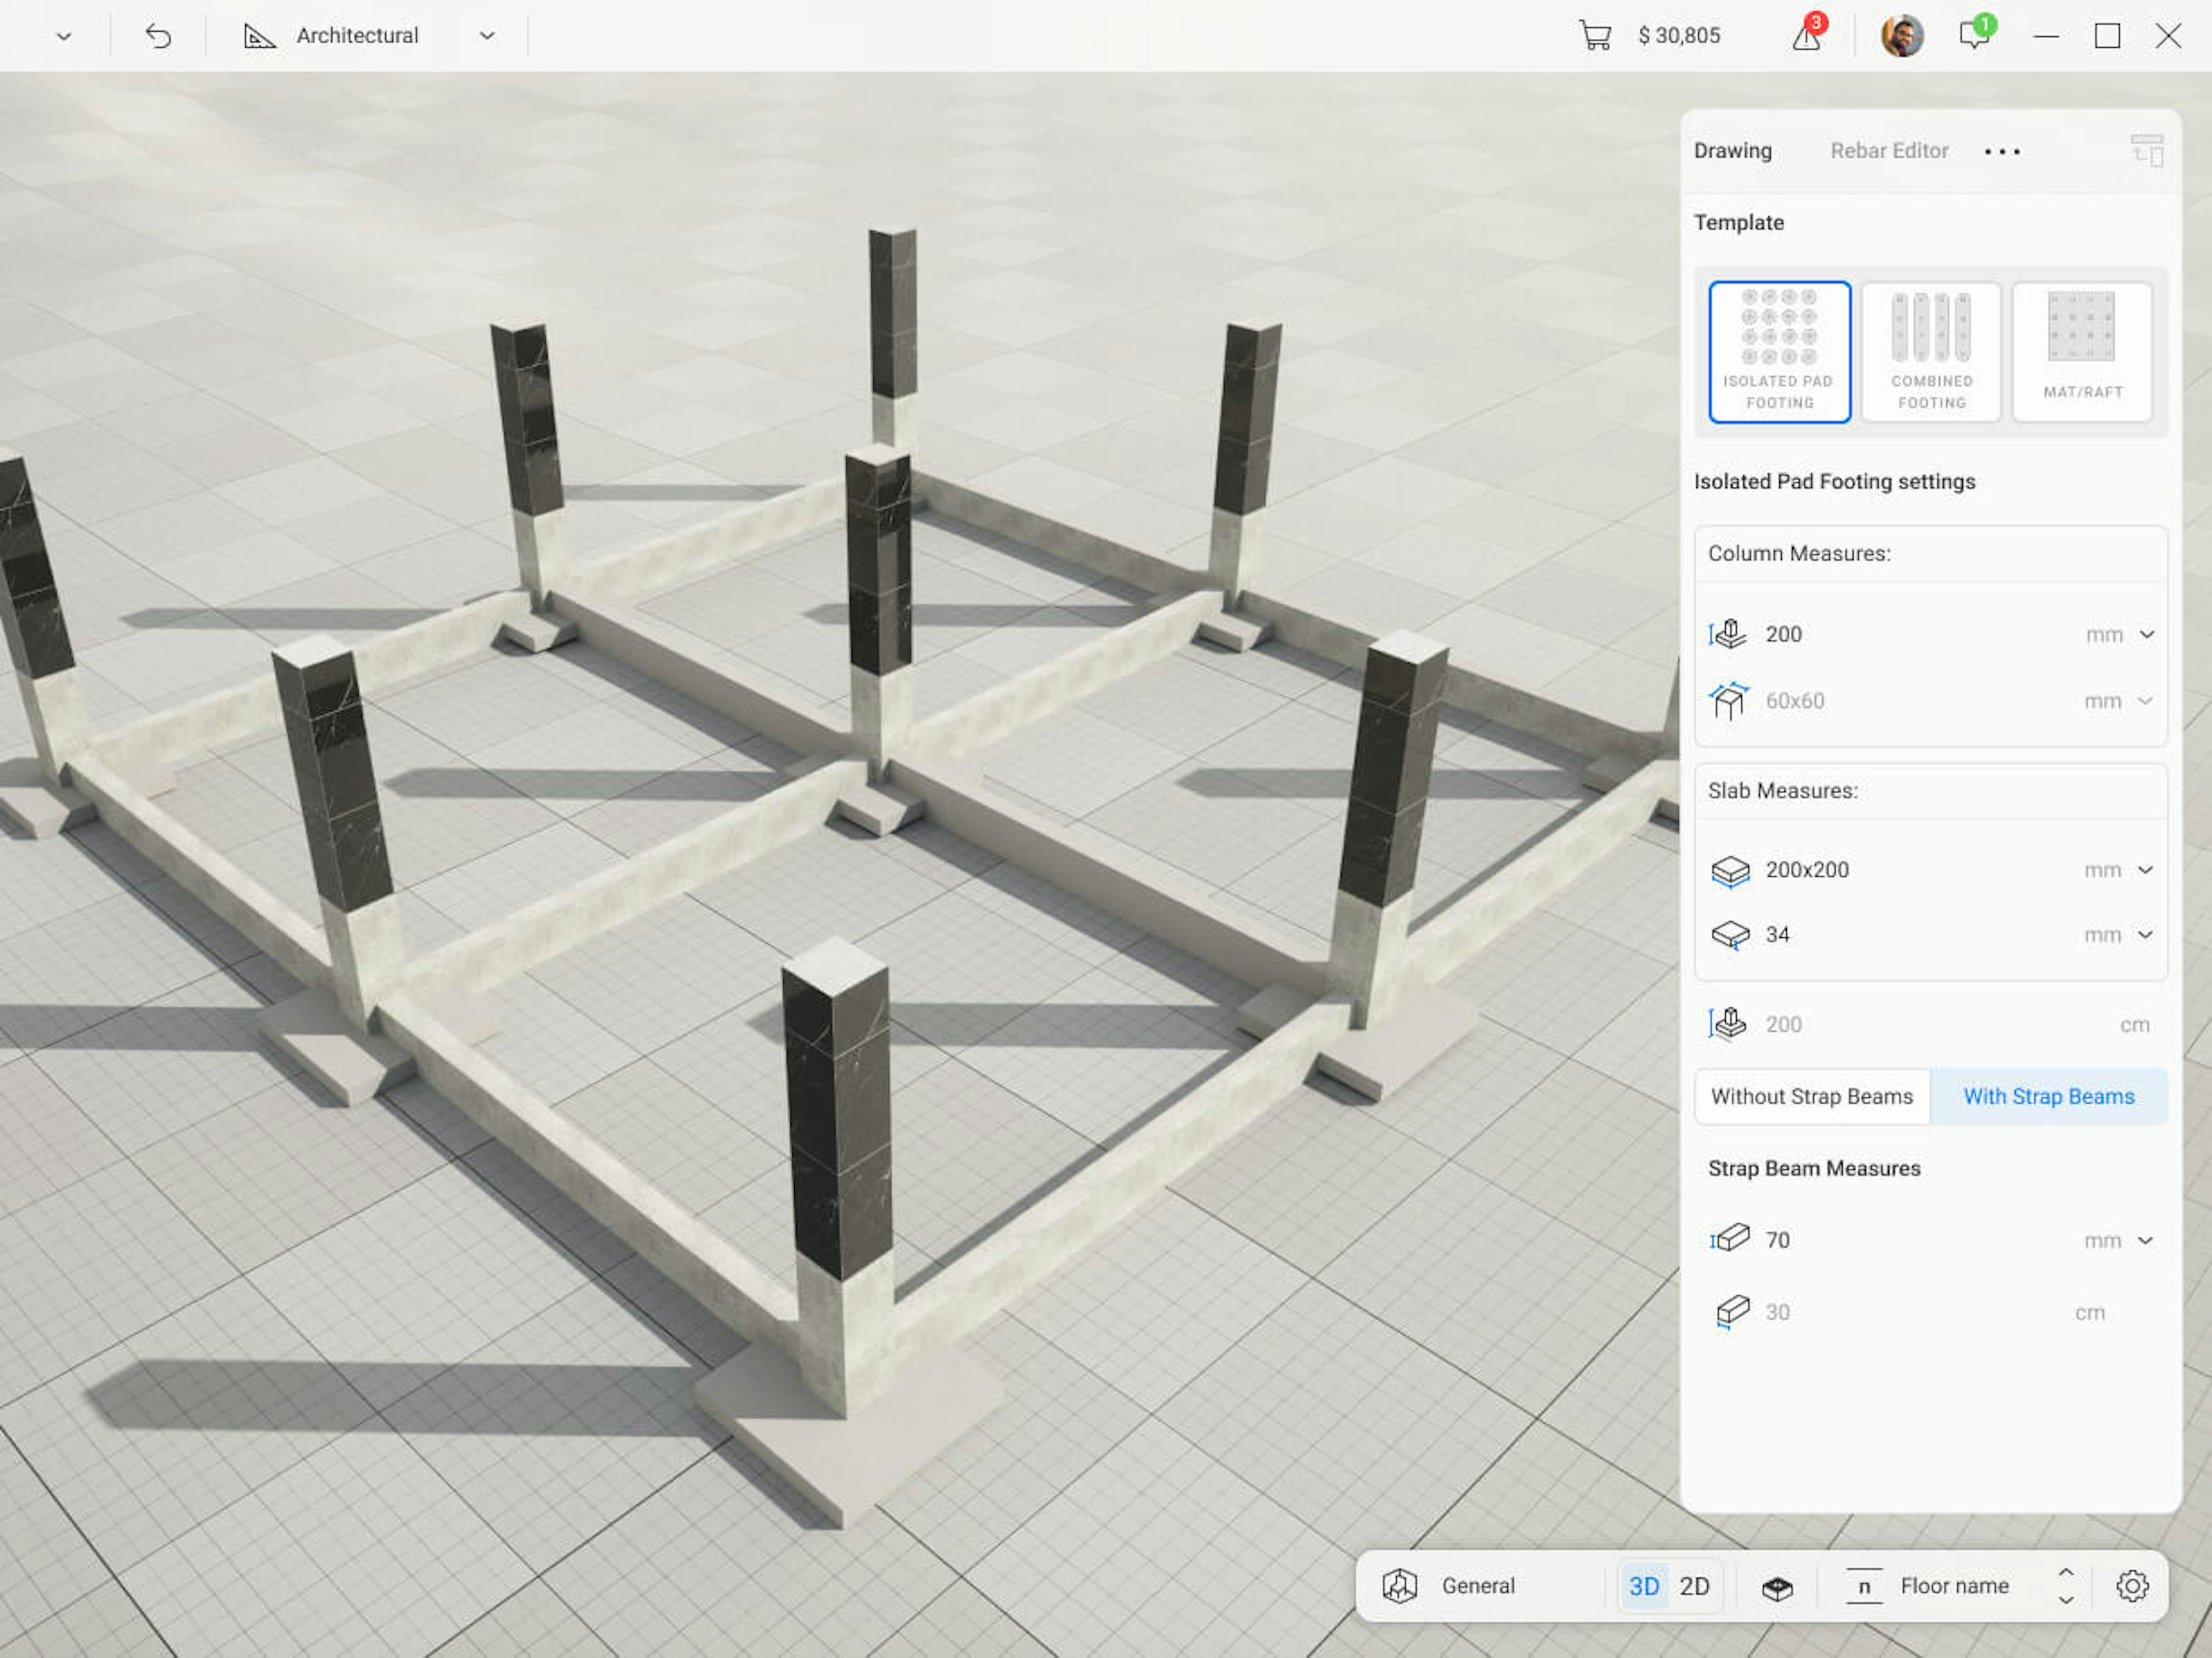Select the Combined Footing template

[1932, 352]
